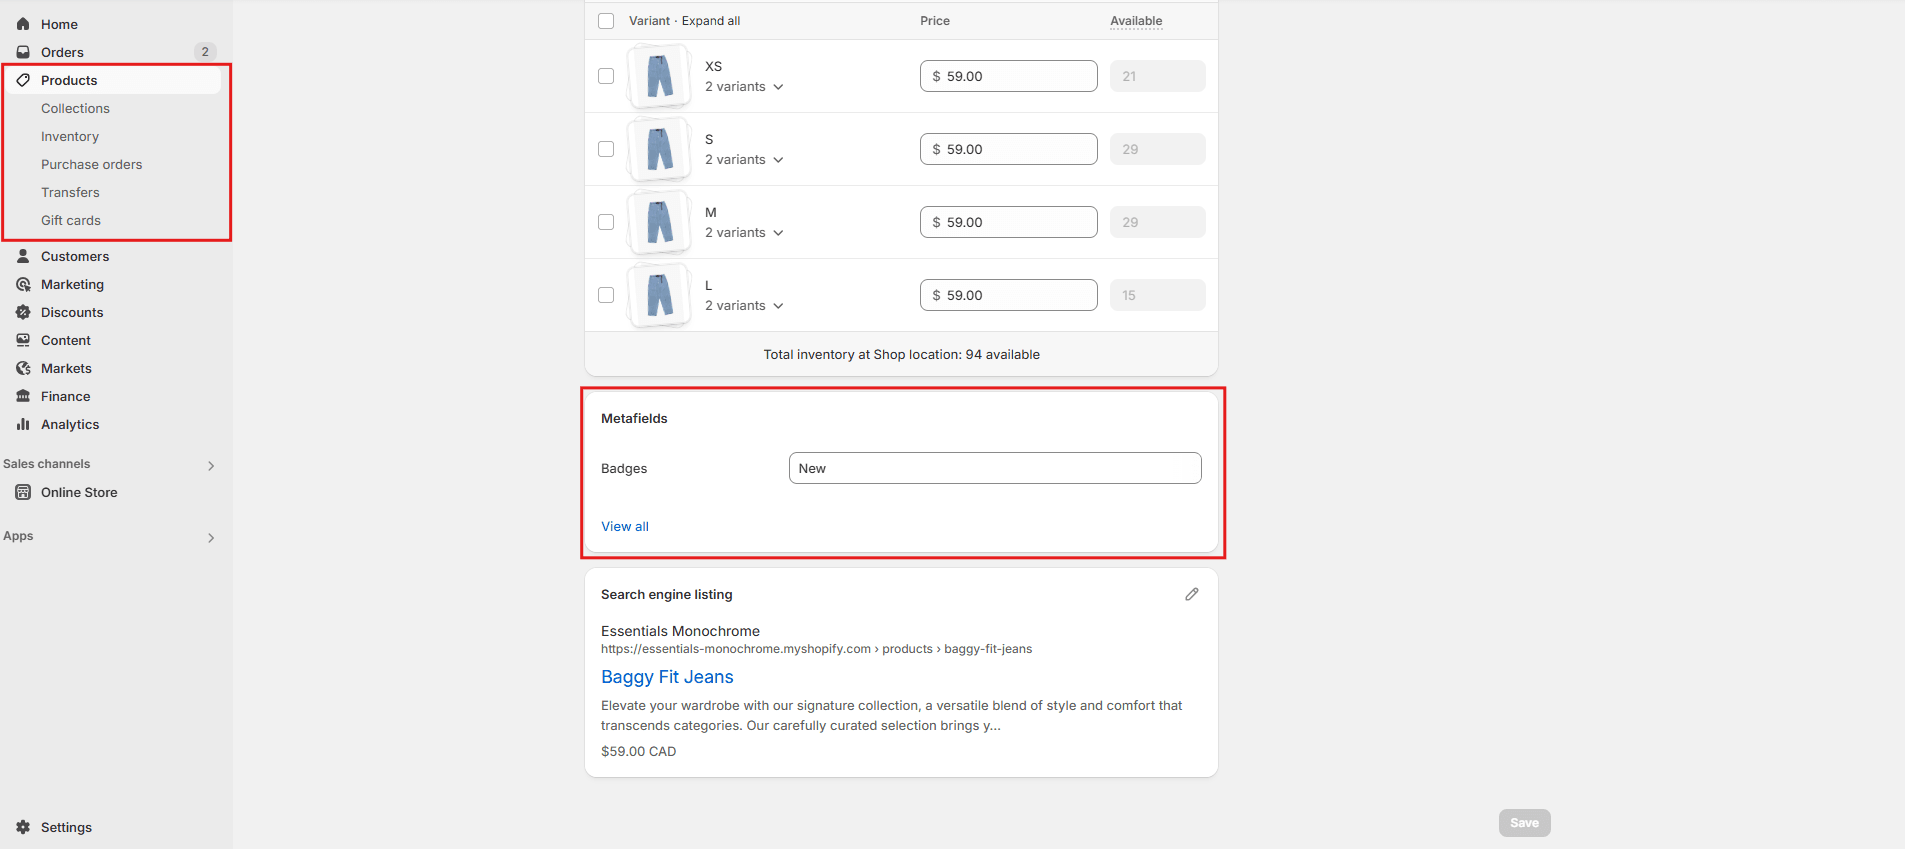Click the Online Store icon
The height and width of the screenshot is (849, 1905).
pos(23,492)
